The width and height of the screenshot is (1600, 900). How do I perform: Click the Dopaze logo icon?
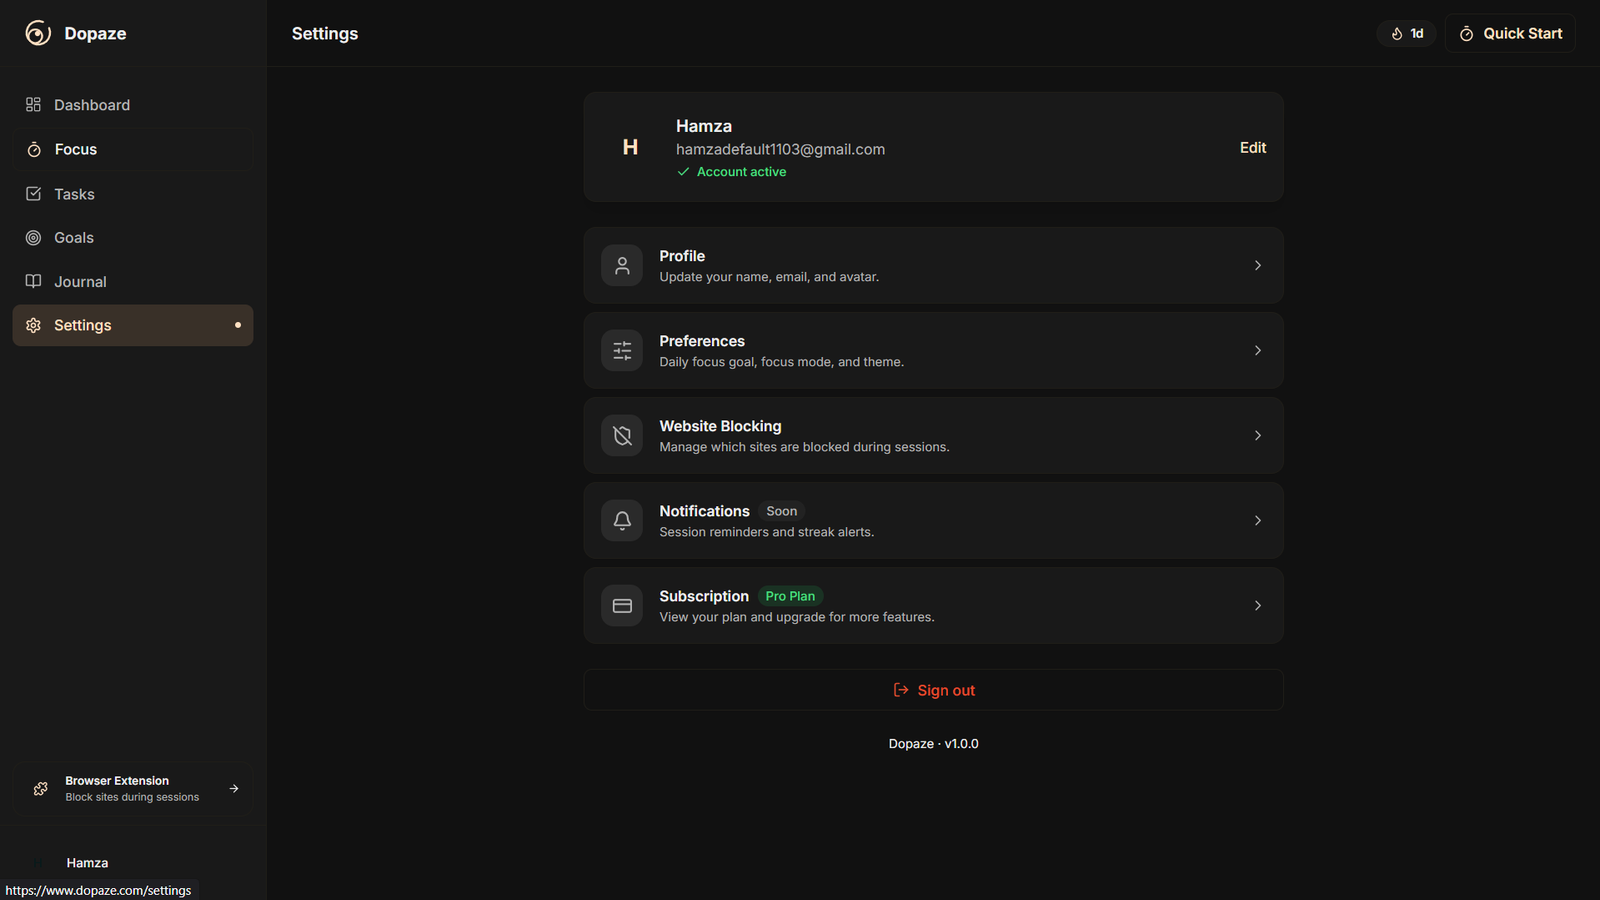click(38, 33)
